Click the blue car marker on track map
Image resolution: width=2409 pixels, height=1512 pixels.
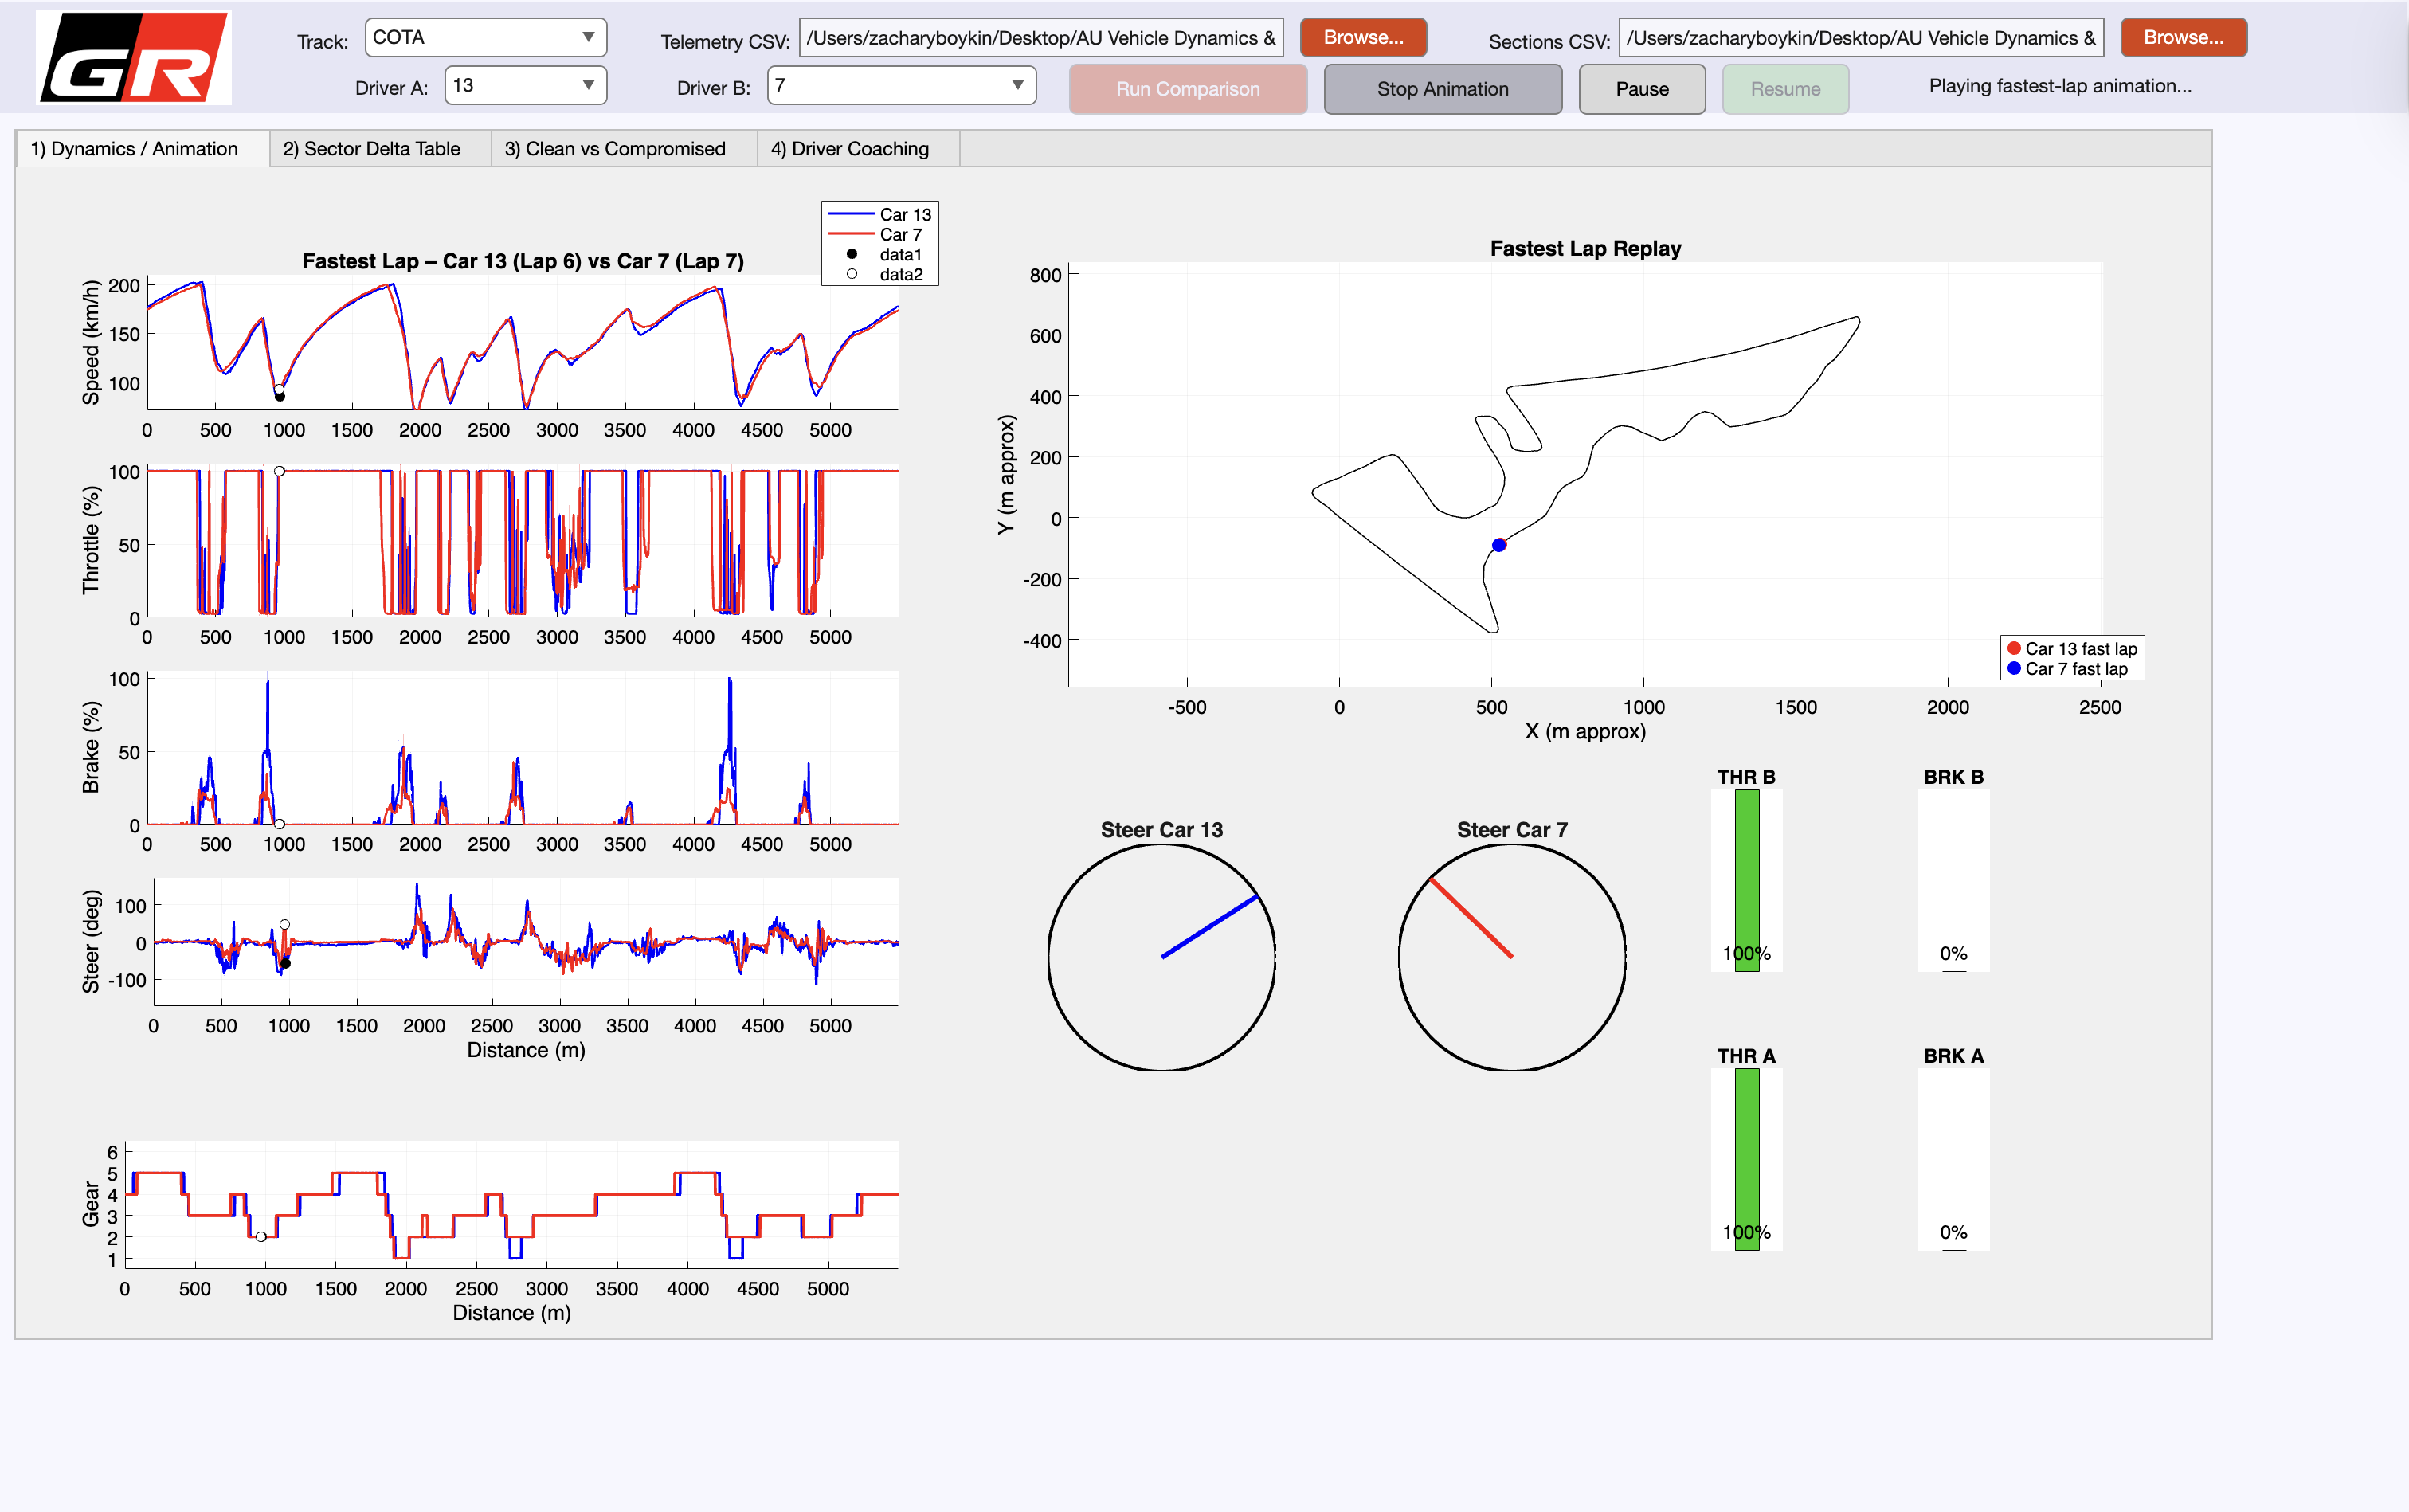tap(1498, 545)
